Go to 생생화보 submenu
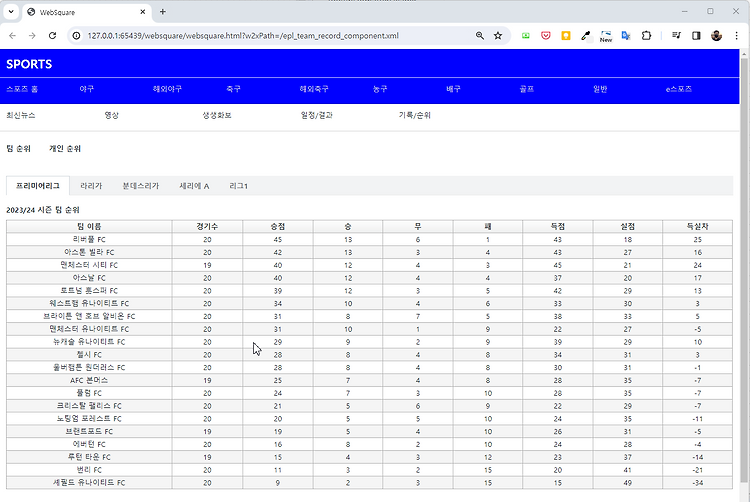The image size is (750, 502). click(217, 115)
